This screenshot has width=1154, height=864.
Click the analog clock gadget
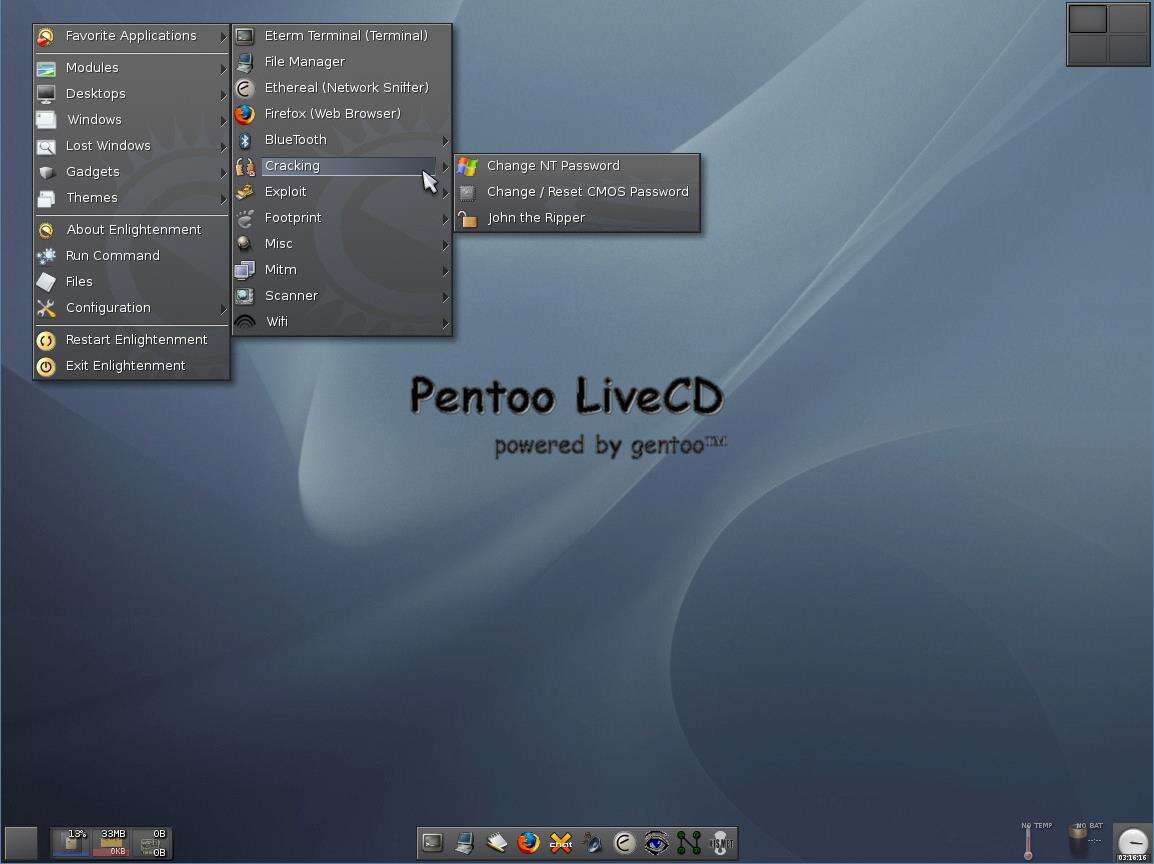point(1133,841)
